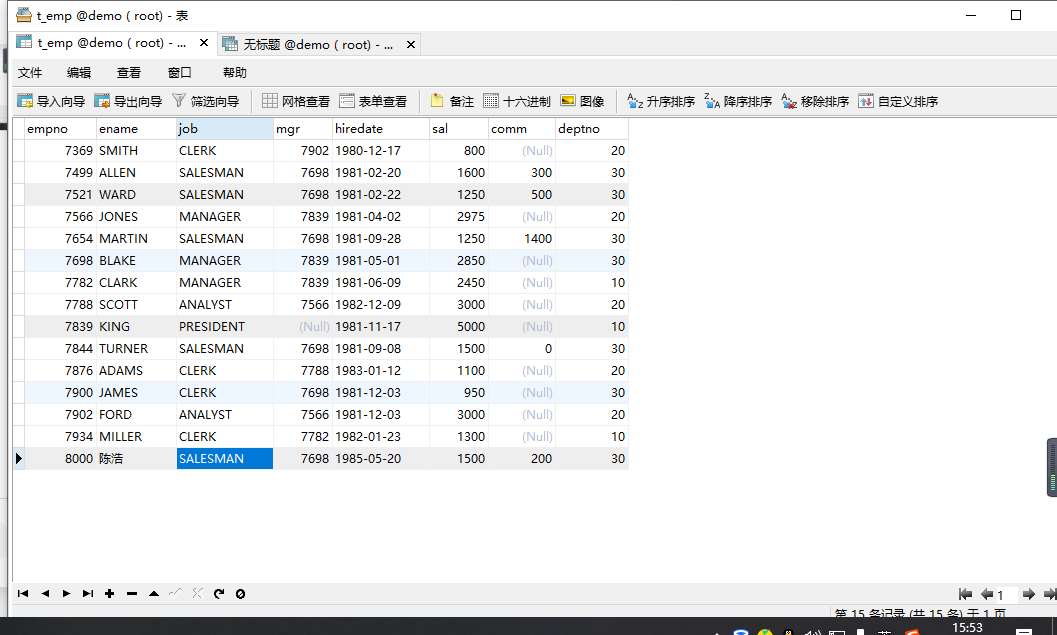Click the job column header

pos(224,129)
